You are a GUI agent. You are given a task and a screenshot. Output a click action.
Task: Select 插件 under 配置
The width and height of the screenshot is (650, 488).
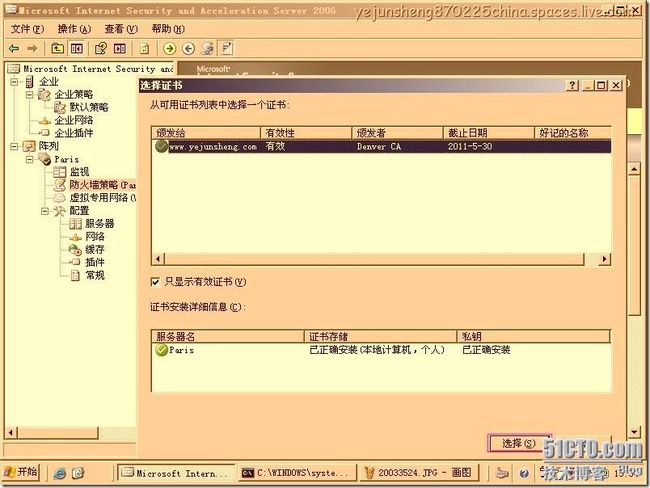click(95, 262)
